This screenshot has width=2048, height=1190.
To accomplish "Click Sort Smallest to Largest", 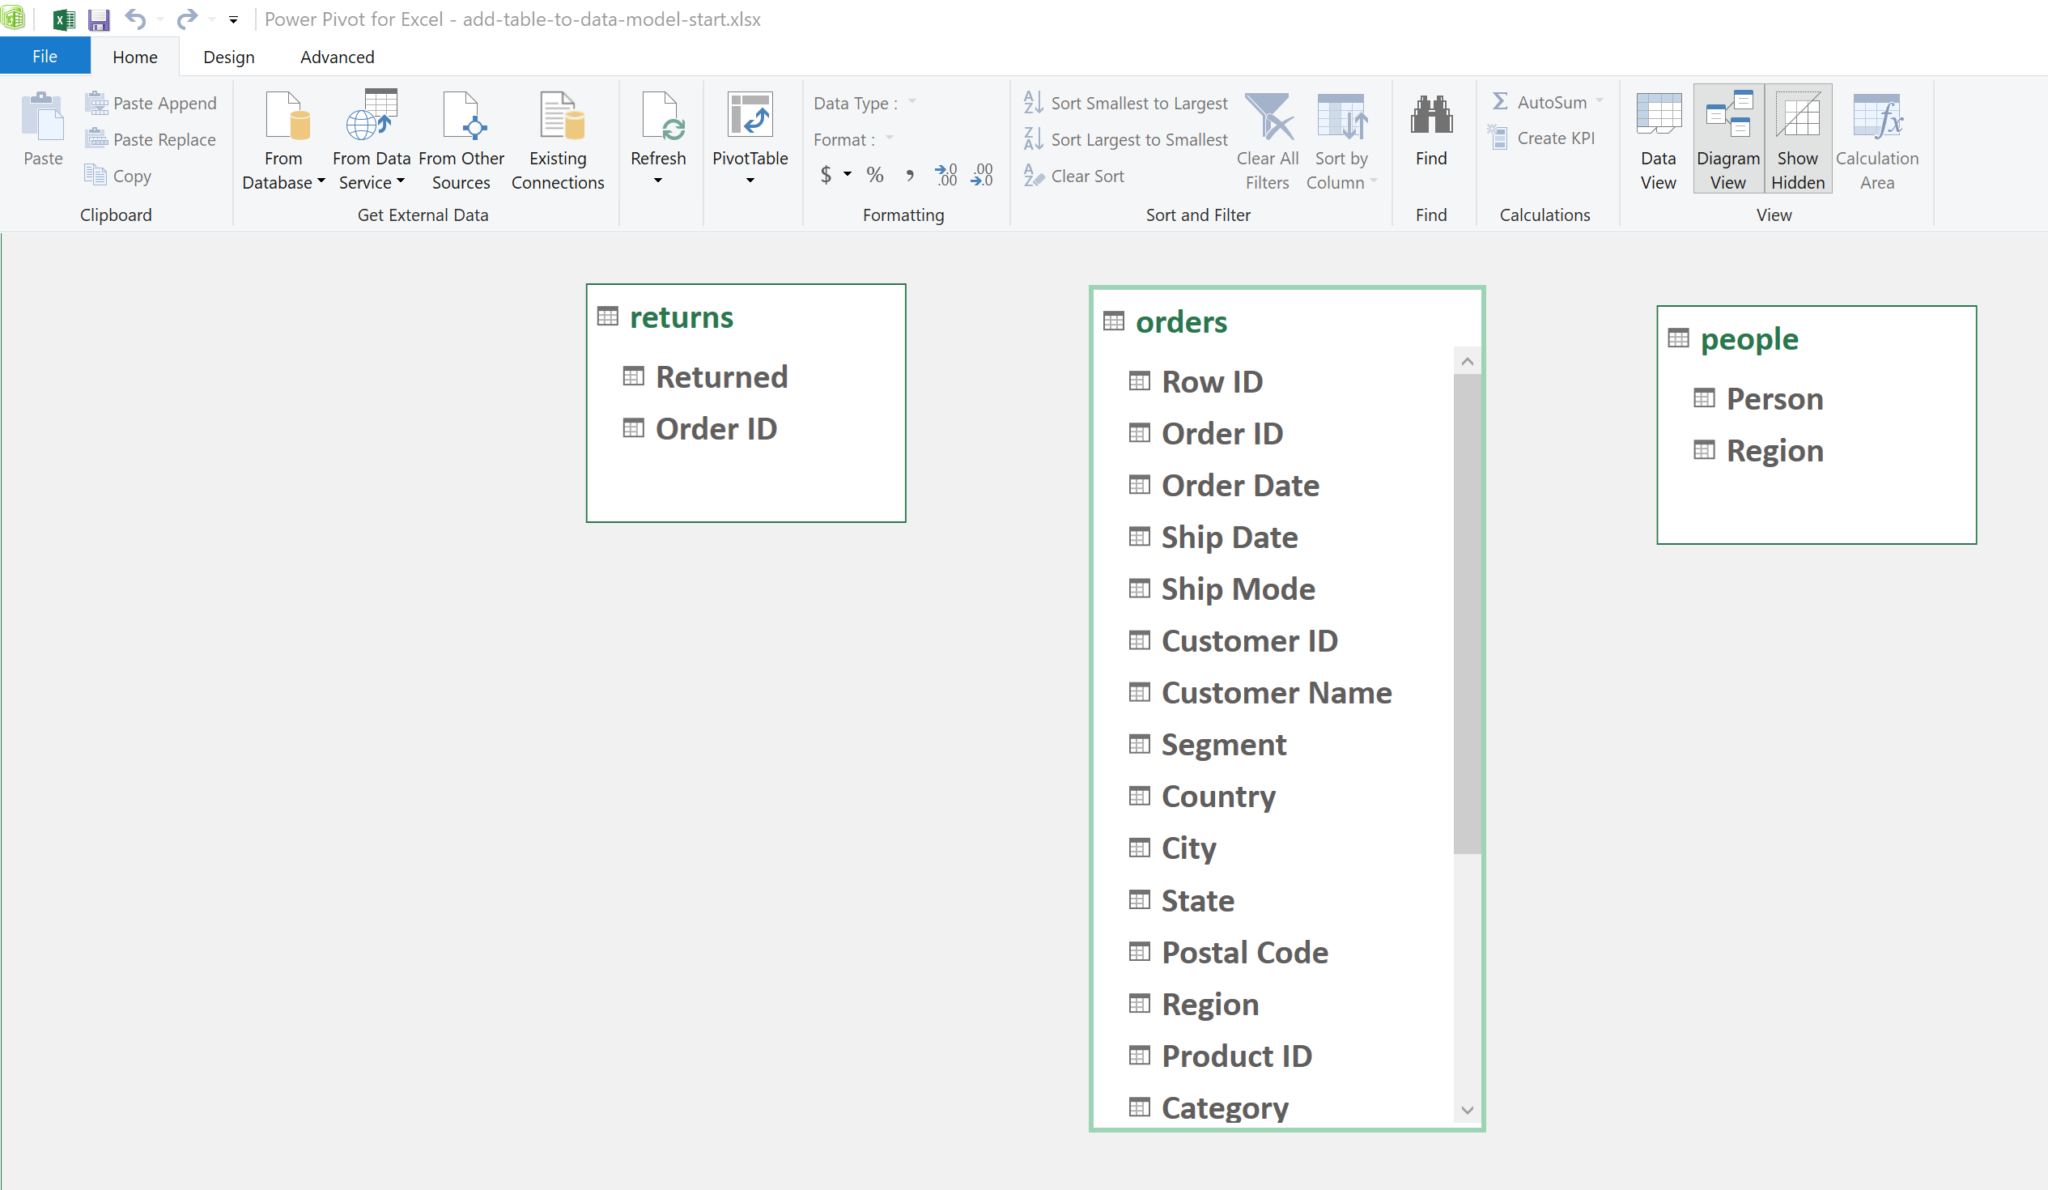I will [x=1124, y=102].
